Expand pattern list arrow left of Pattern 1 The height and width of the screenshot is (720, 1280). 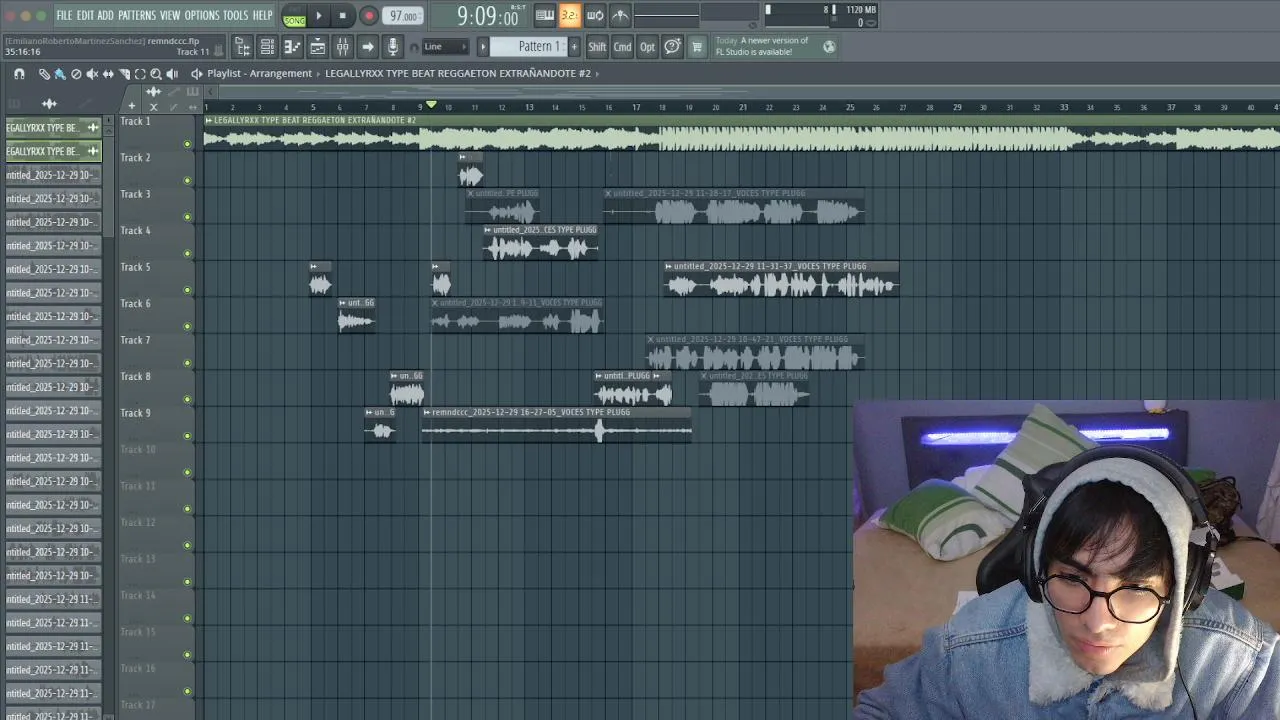[x=483, y=47]
